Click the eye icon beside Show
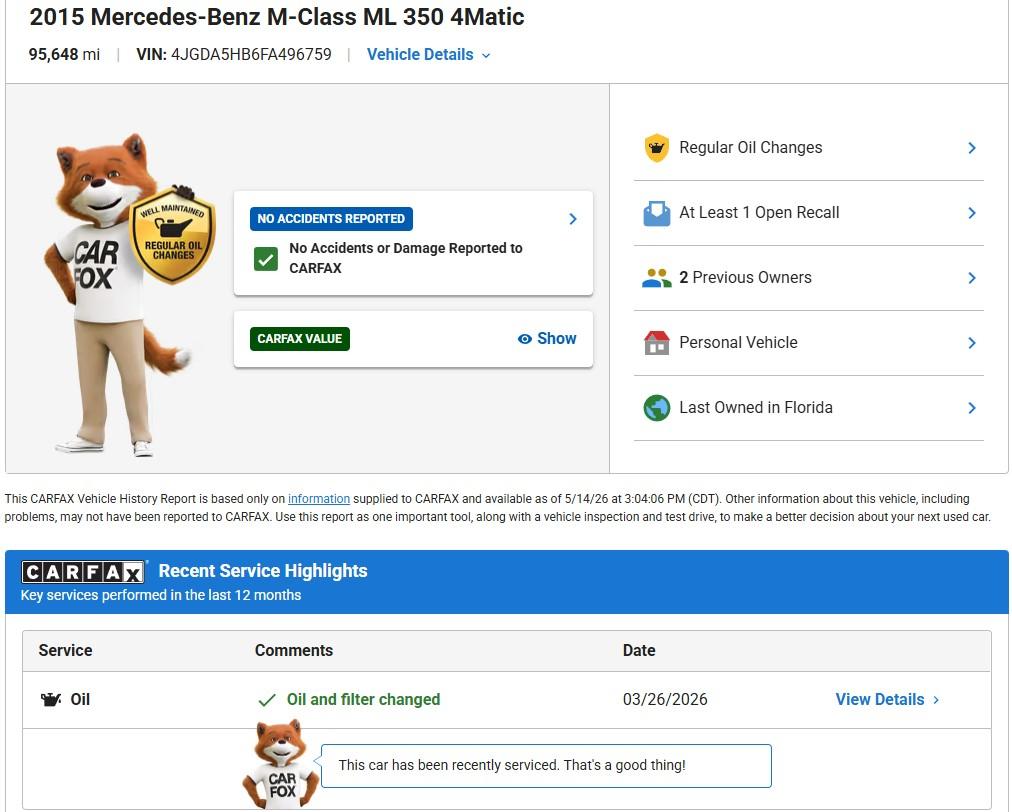The image size is (1012, 812). coord(525,339)
